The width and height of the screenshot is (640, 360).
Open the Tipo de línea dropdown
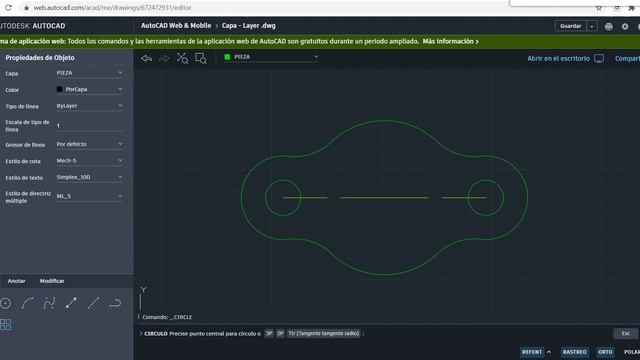click(x=89, y=106)
